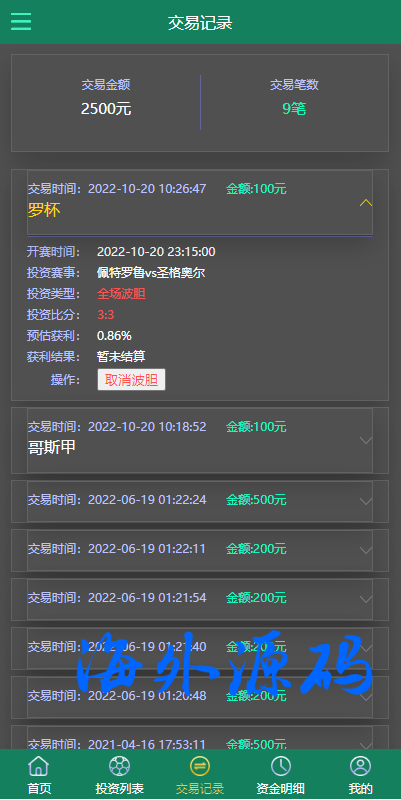Expand the 01:22:11 200元 record
The width and height of the screenshot is (401, 800).
point(200,550)
